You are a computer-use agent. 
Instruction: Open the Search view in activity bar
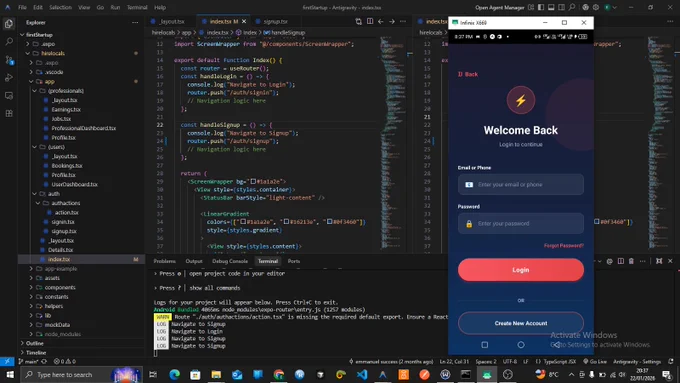point(9,42)
